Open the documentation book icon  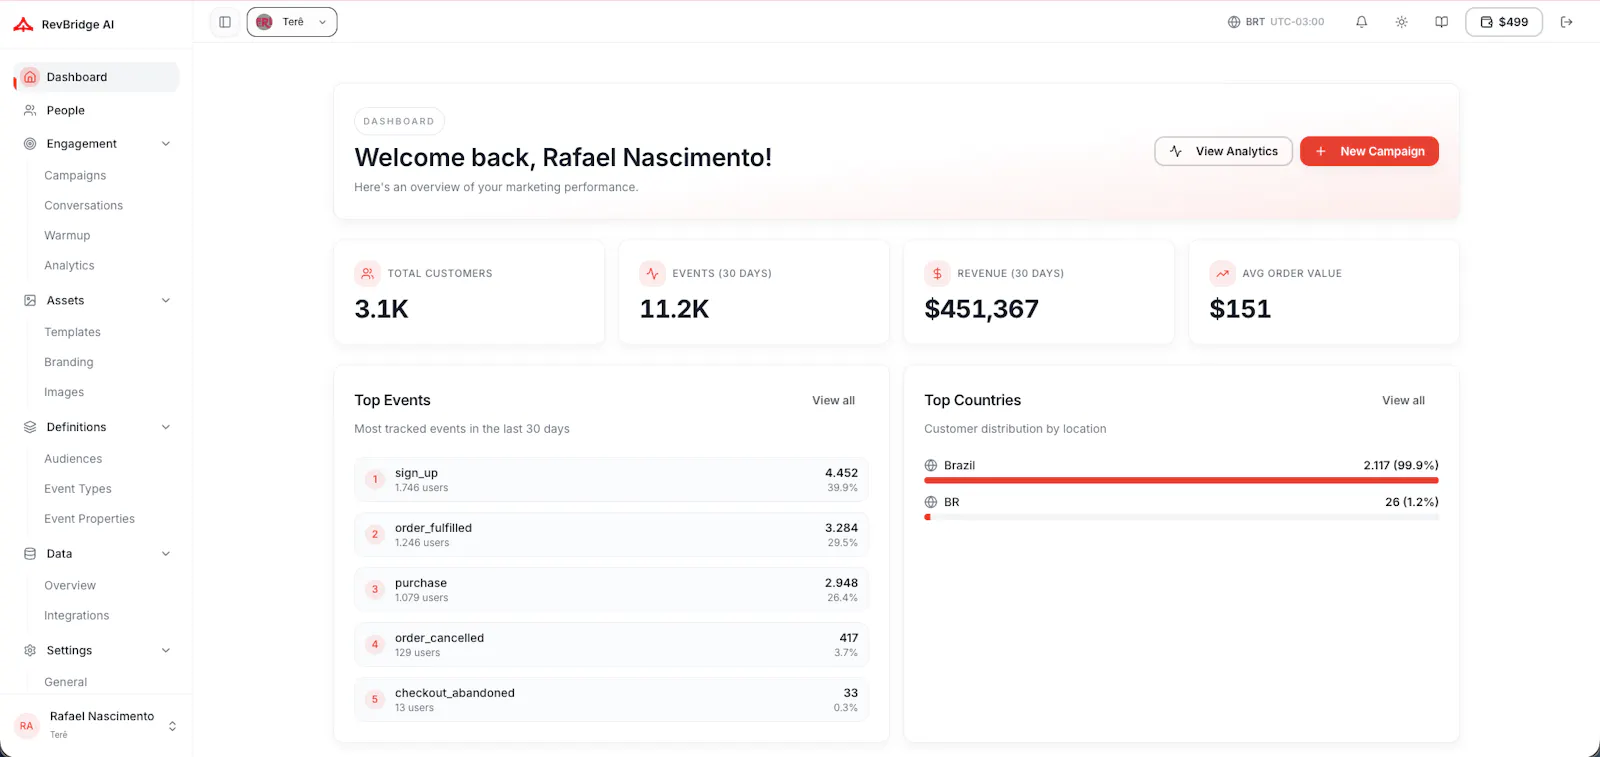point(1441,22)
